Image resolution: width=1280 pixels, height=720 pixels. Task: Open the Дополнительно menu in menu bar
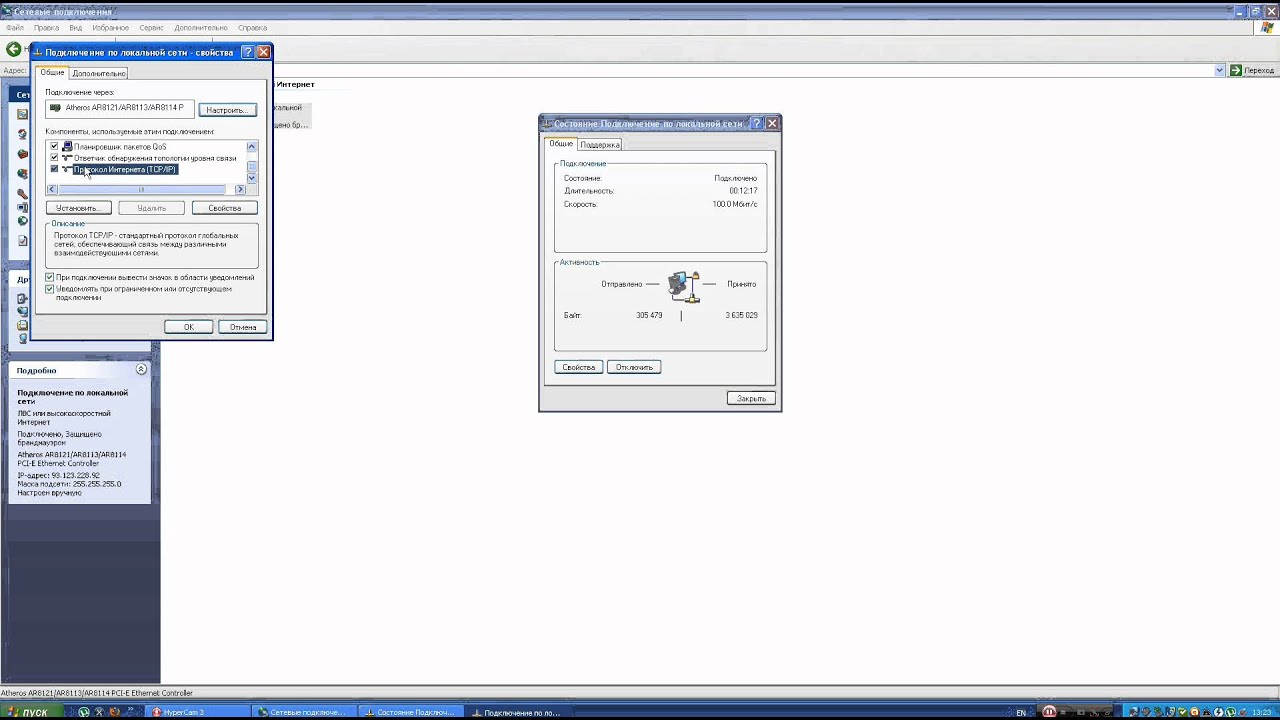[201, 28]
